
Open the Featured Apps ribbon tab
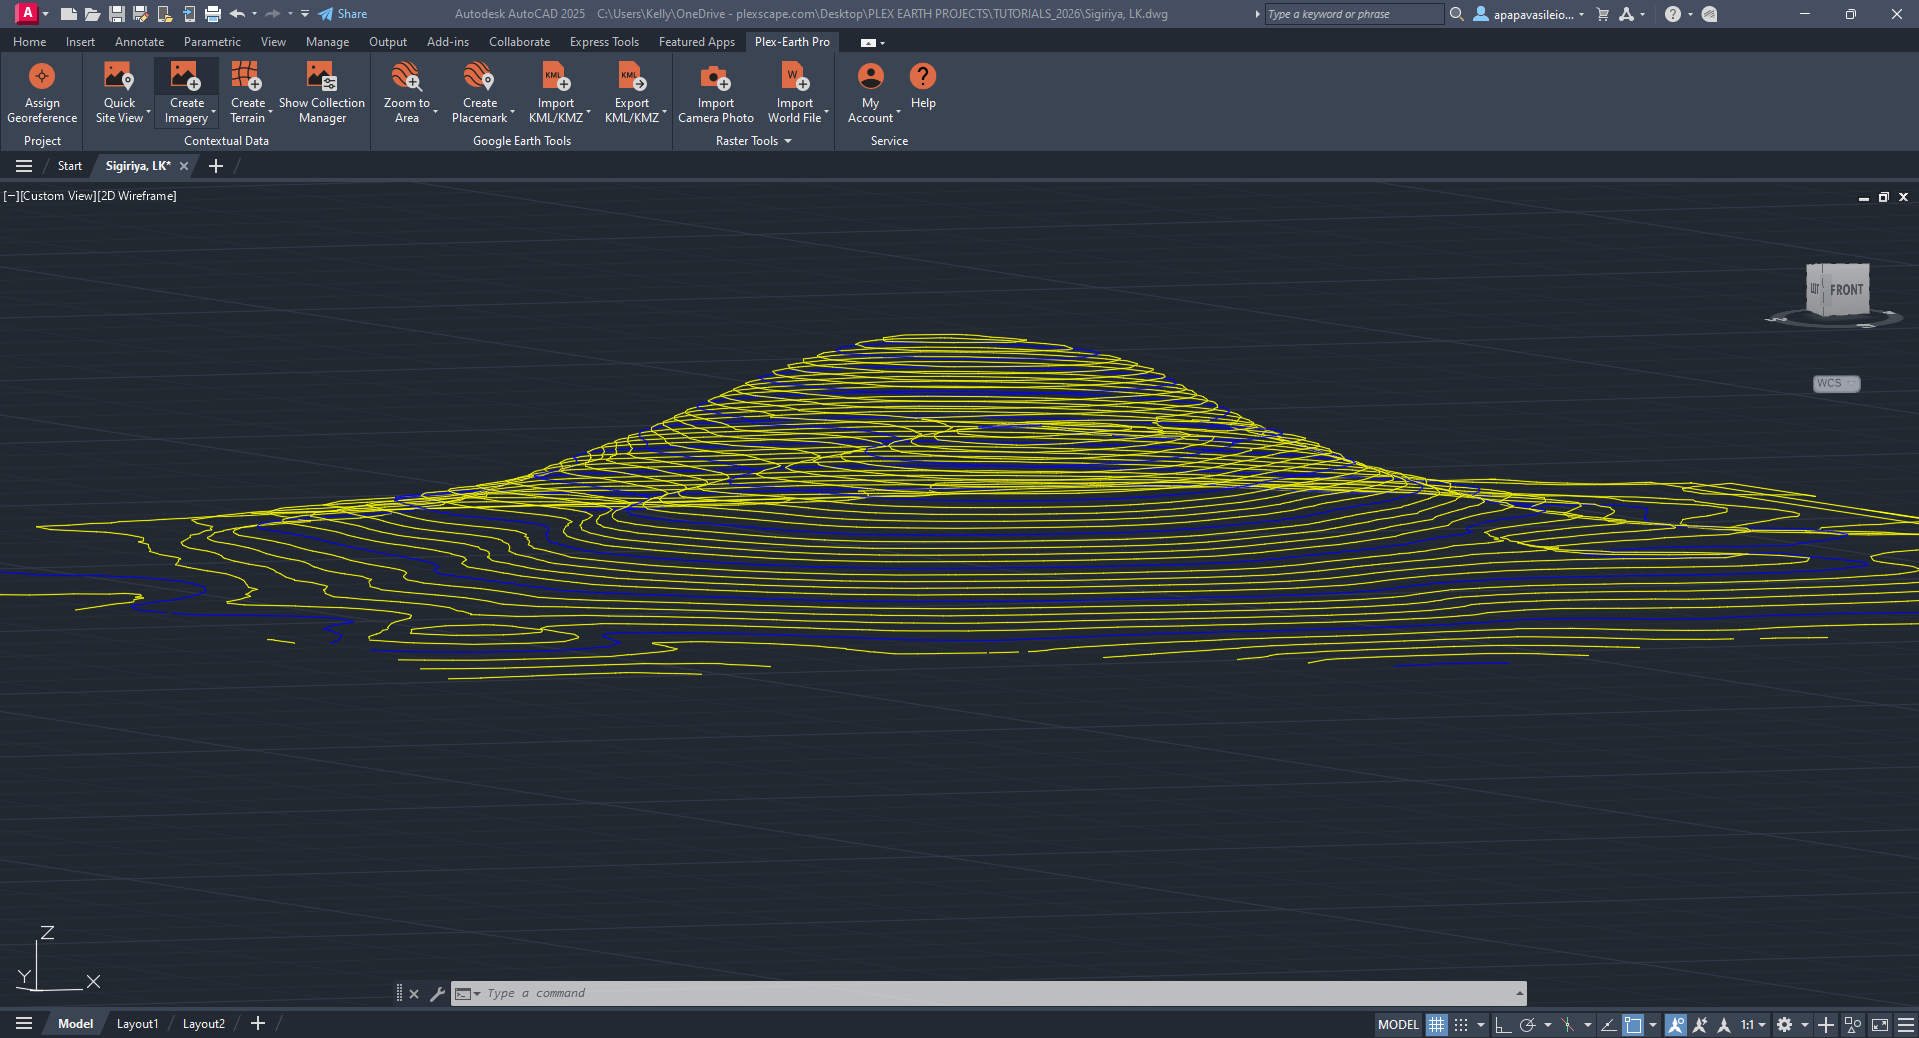click(697, 42)
